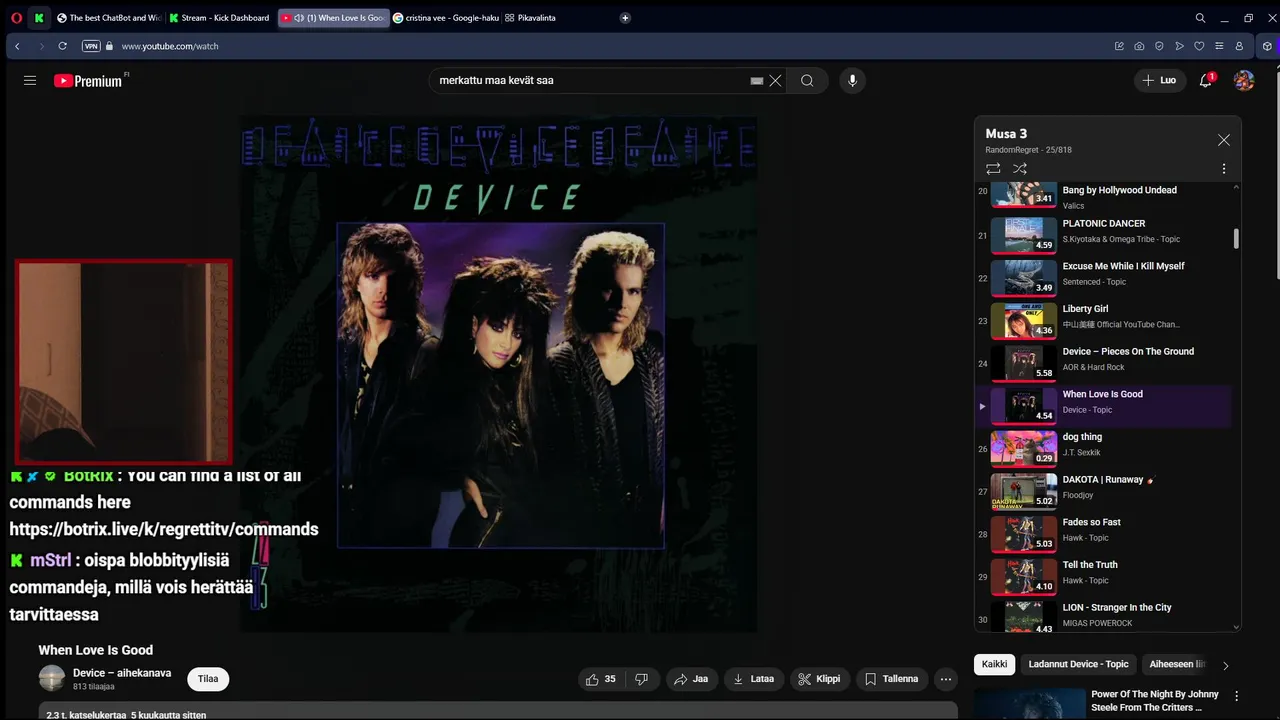
Task: Create a clip with Klippi
Action: [819, 679]
